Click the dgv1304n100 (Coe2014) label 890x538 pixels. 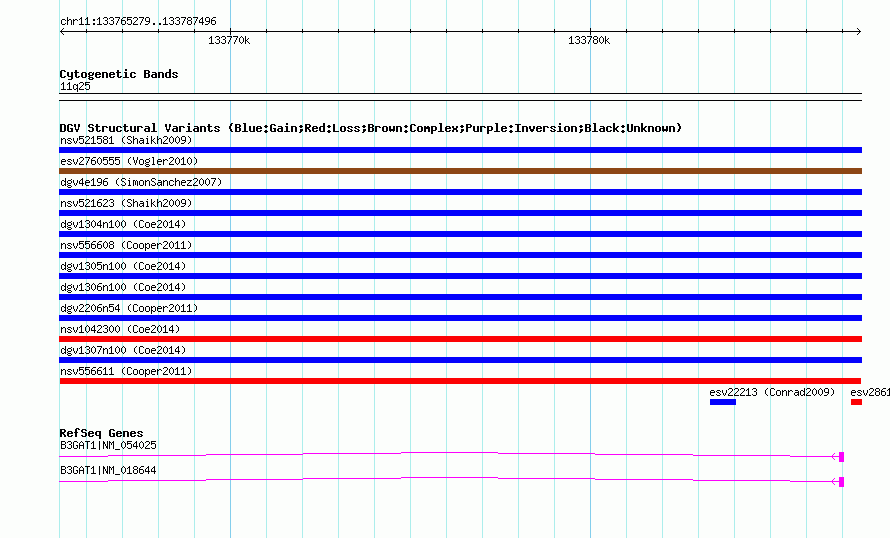123,224
